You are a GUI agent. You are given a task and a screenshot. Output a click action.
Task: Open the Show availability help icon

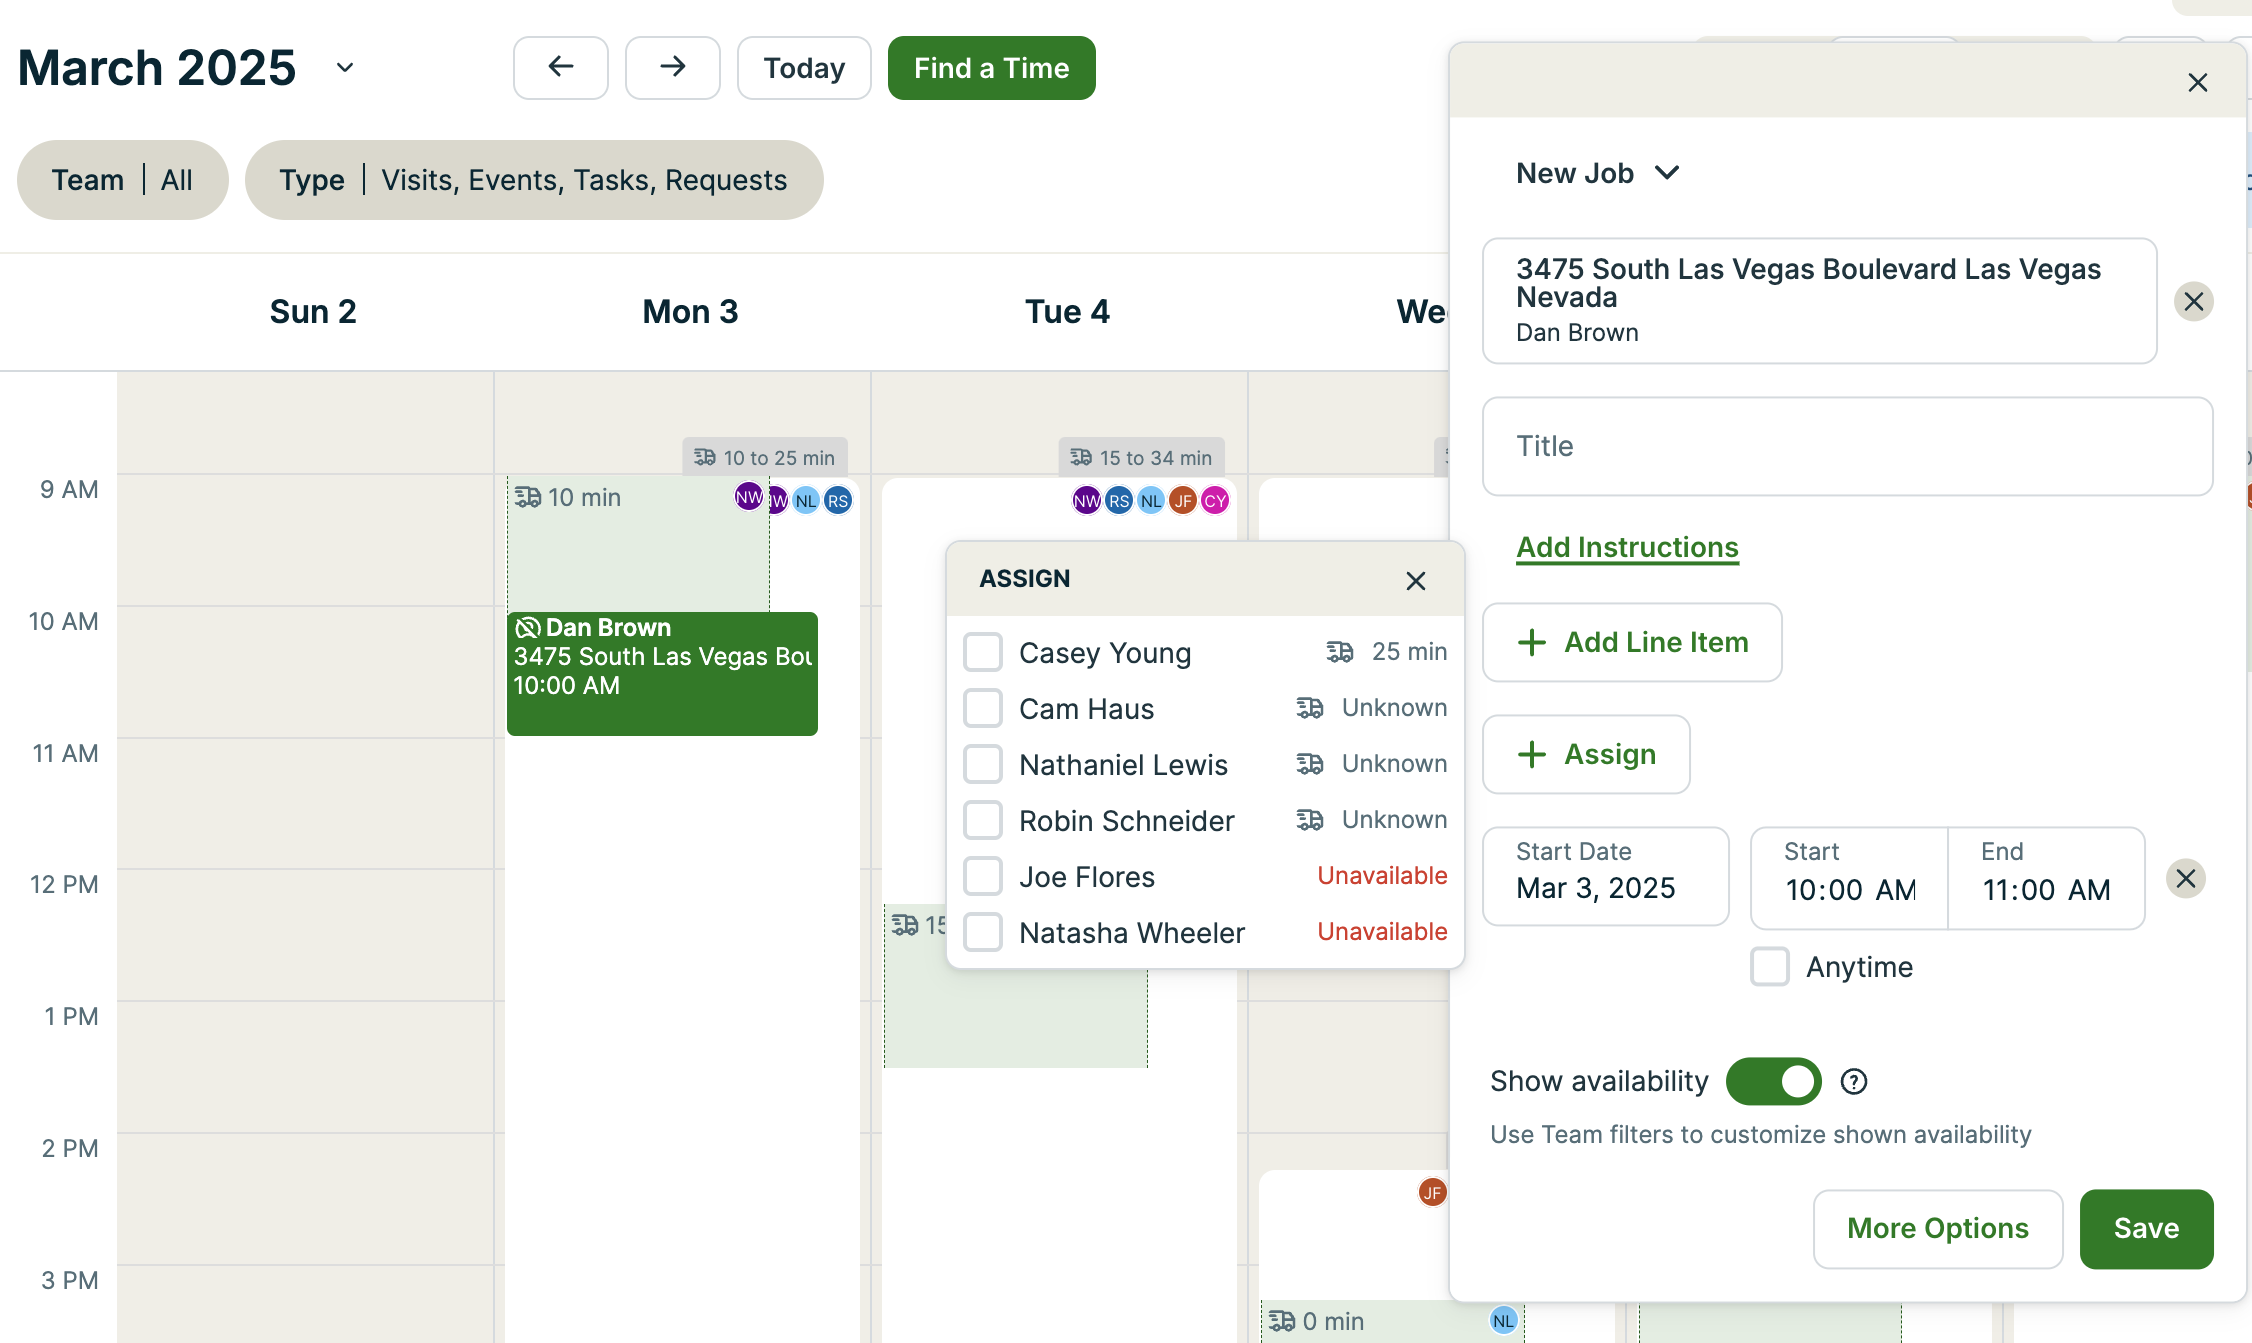pyautogui.click(x=1853, y=1082)
